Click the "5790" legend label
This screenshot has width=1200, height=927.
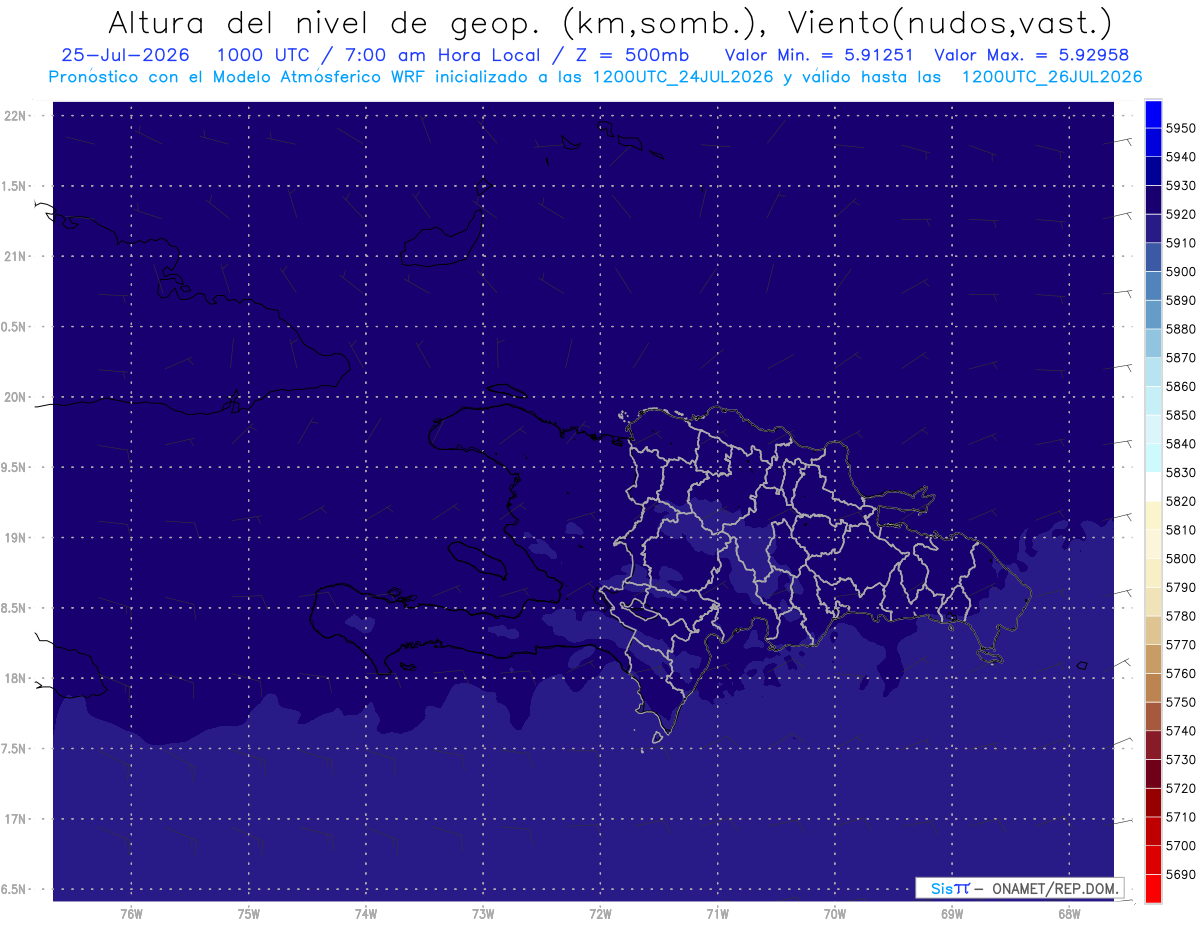click(x=1181, y=587)
